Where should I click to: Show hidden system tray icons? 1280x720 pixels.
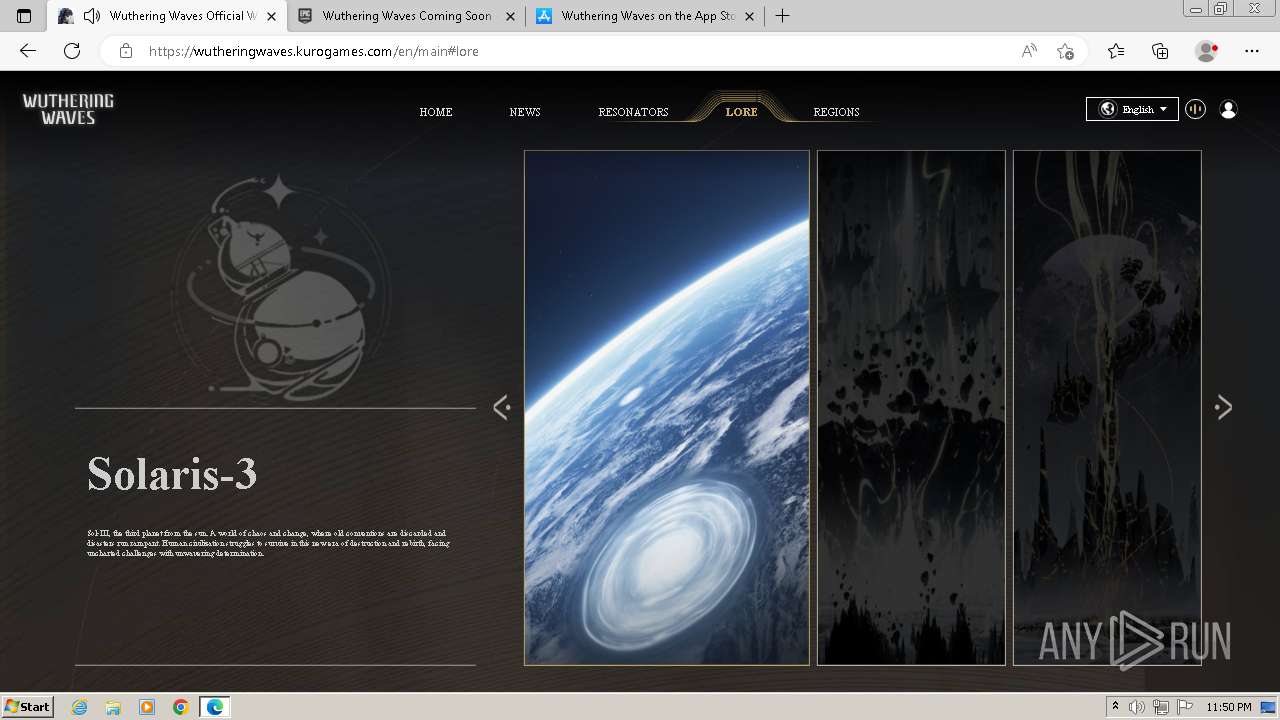click(x=1115, y=707)
